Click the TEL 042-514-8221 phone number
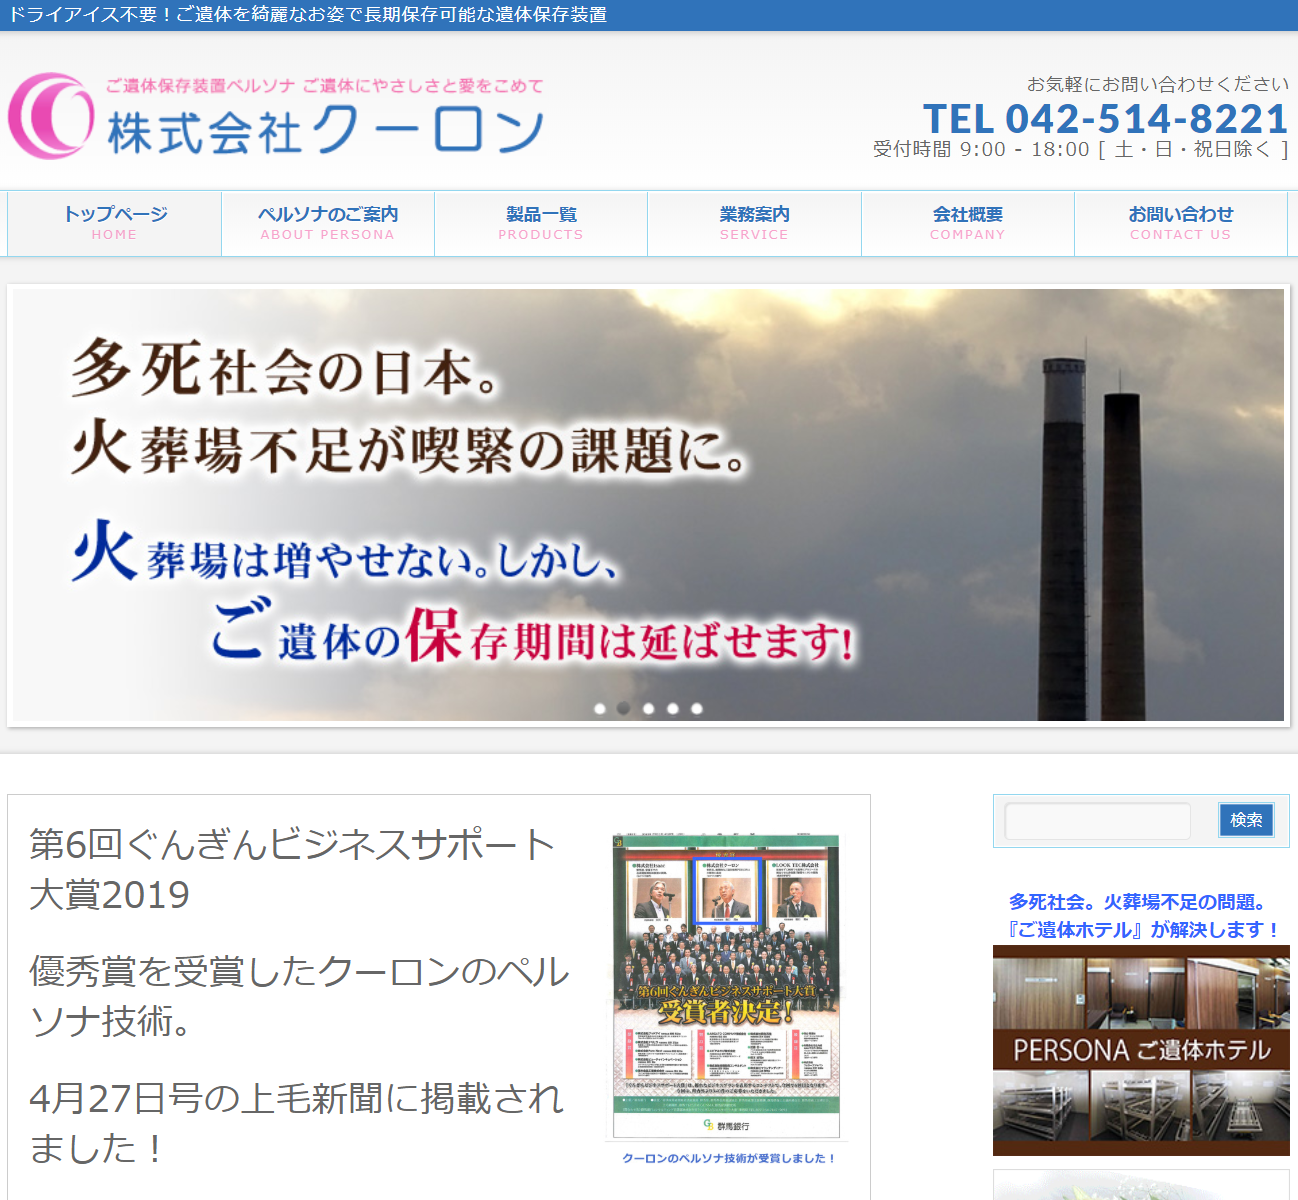 pyautogui.click(x=1105, y=119)
